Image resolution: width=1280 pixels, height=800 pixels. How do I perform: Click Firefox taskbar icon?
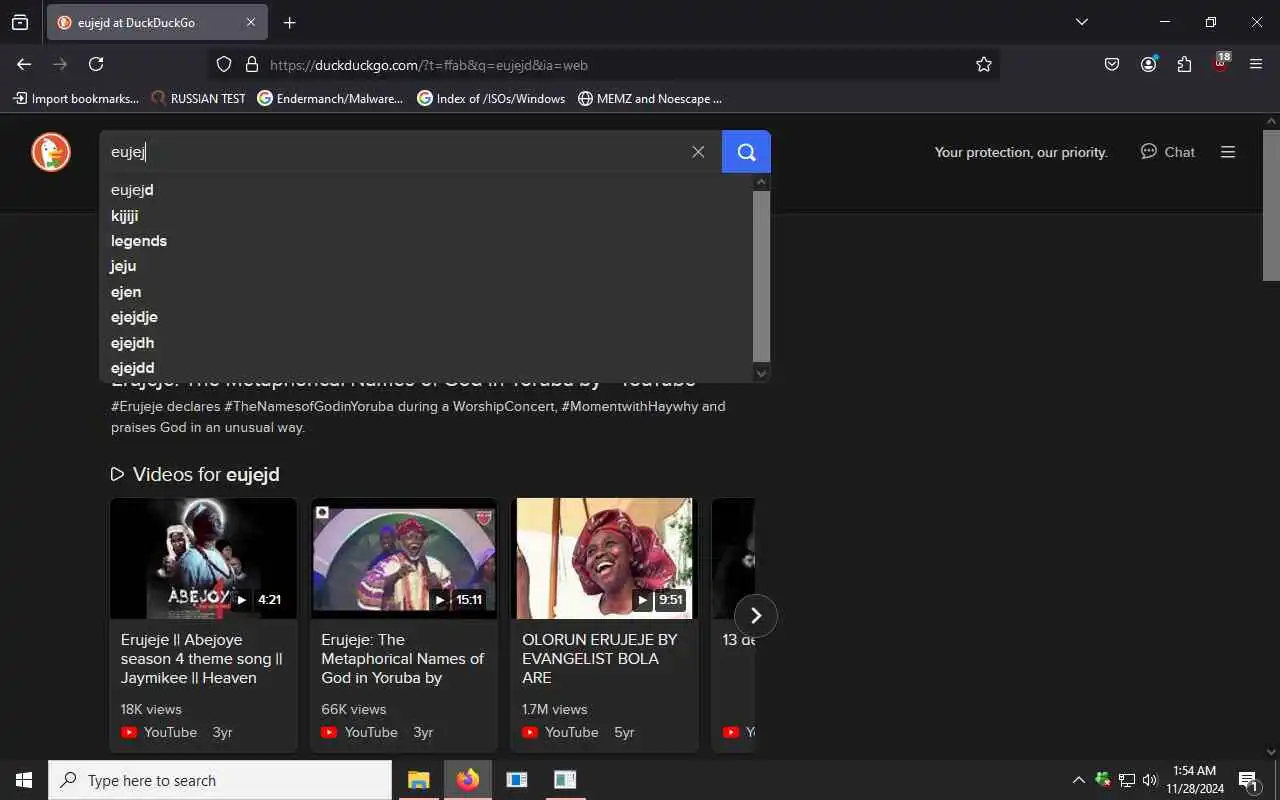(467, 780)
